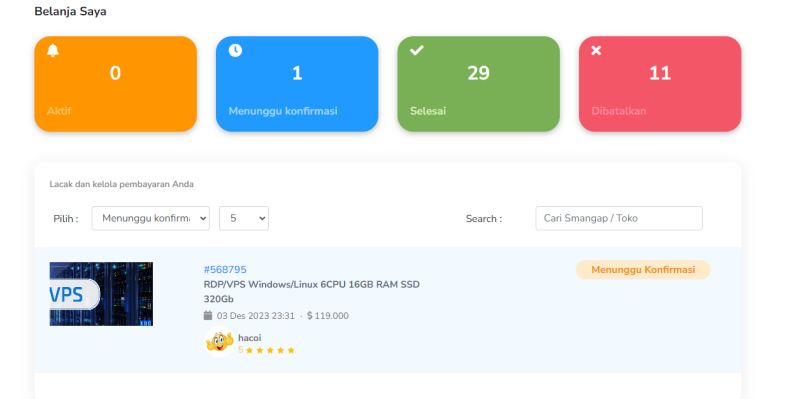Select the blue Menunggu konfirmasi card
This screenshot has height=399, width=800.
coord(297,84)
